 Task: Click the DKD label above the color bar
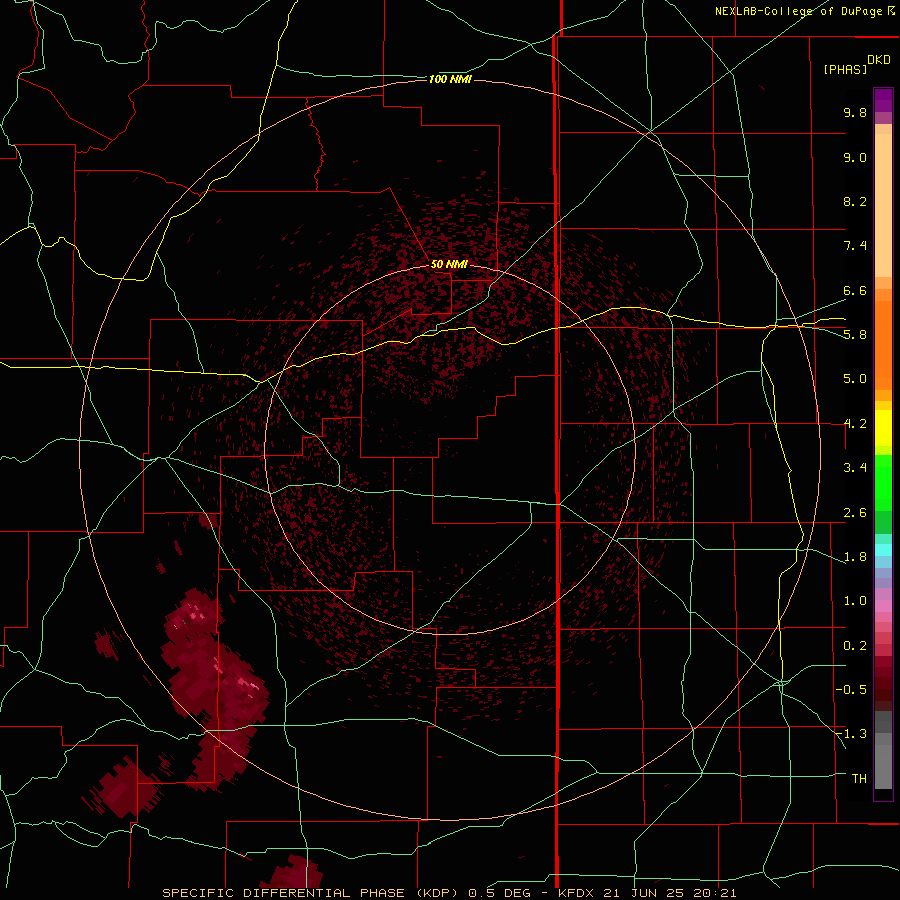tap(879, 60)
